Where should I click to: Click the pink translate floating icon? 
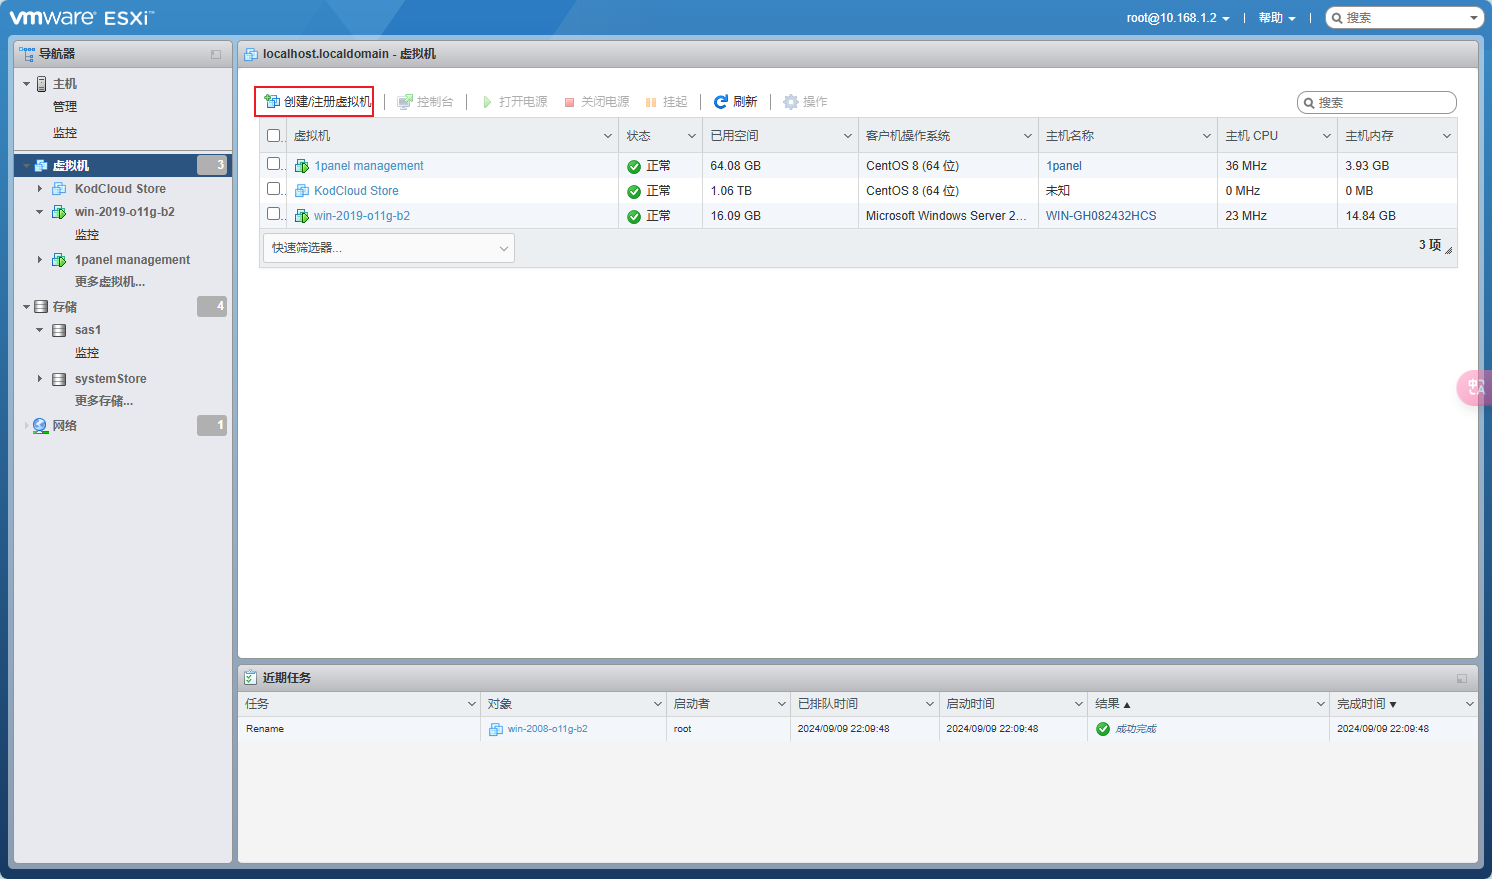[1474, 387]
